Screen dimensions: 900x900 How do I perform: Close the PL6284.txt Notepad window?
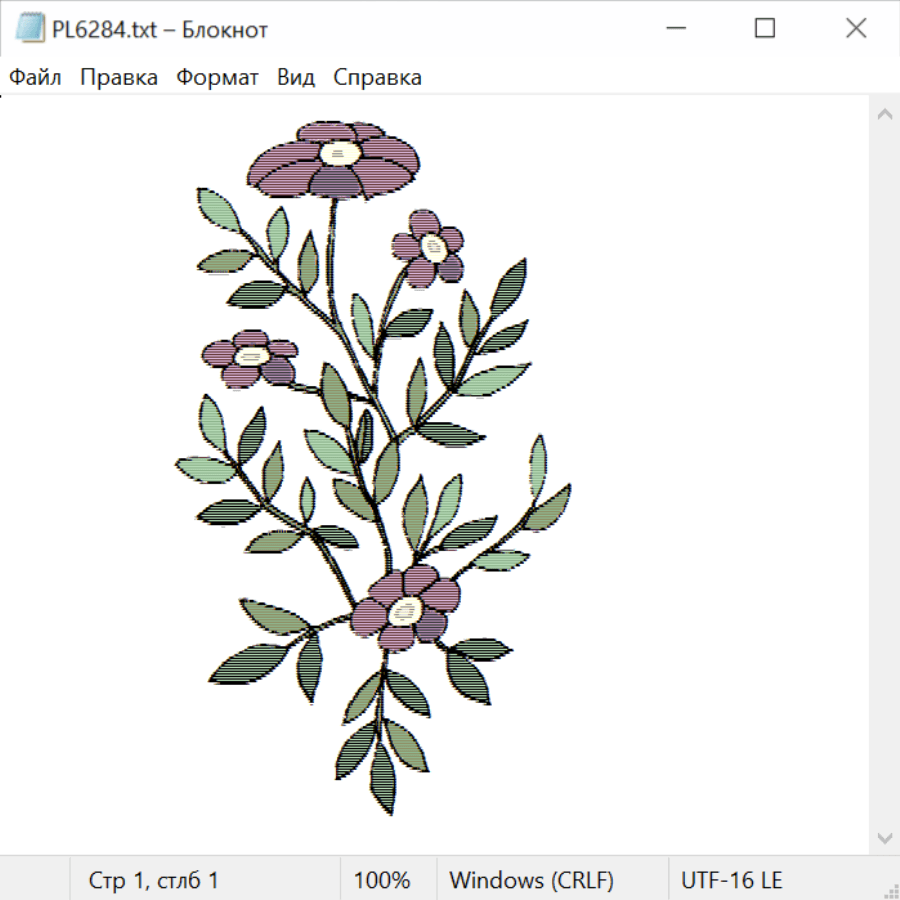coord(856,29)
